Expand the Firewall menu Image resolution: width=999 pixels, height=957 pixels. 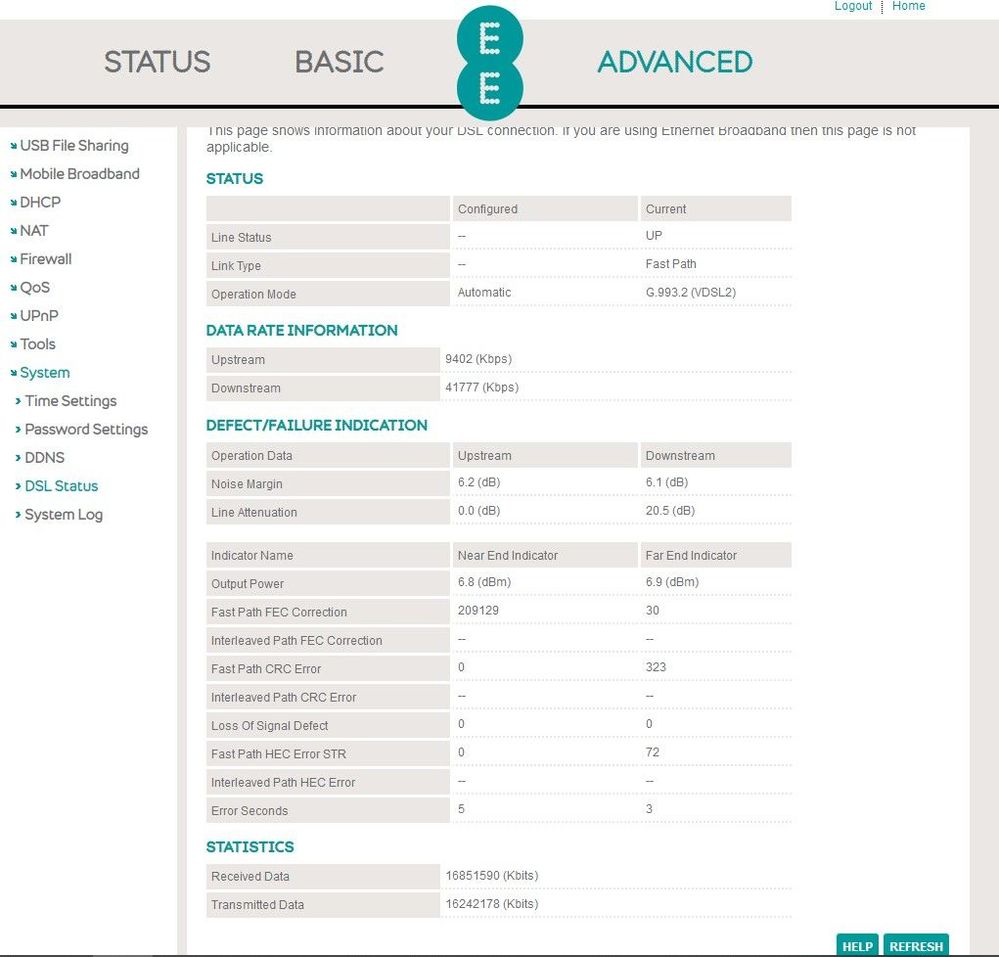[x=46, y=259]
